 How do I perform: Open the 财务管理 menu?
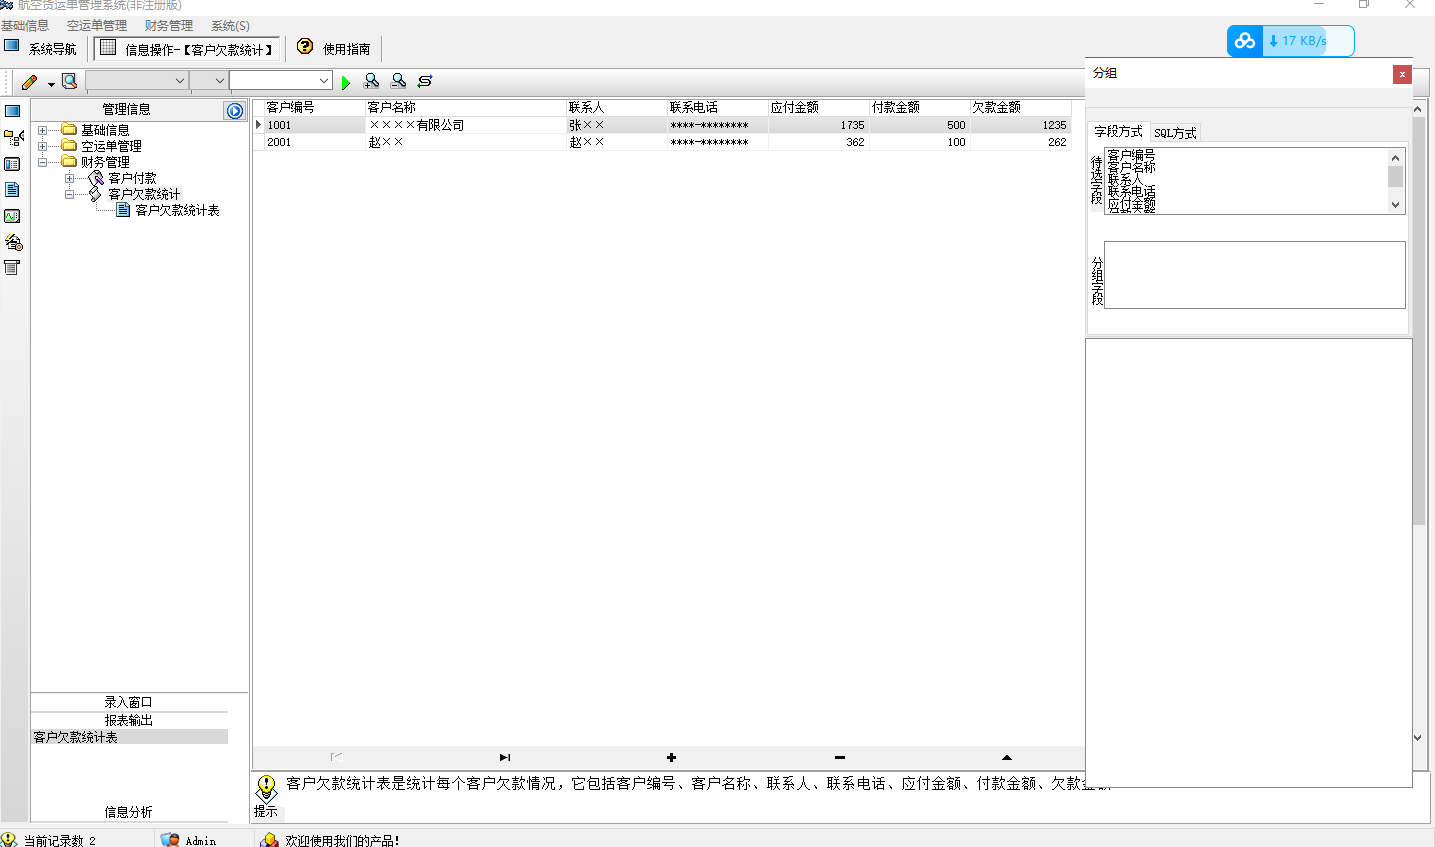(169, 26)
